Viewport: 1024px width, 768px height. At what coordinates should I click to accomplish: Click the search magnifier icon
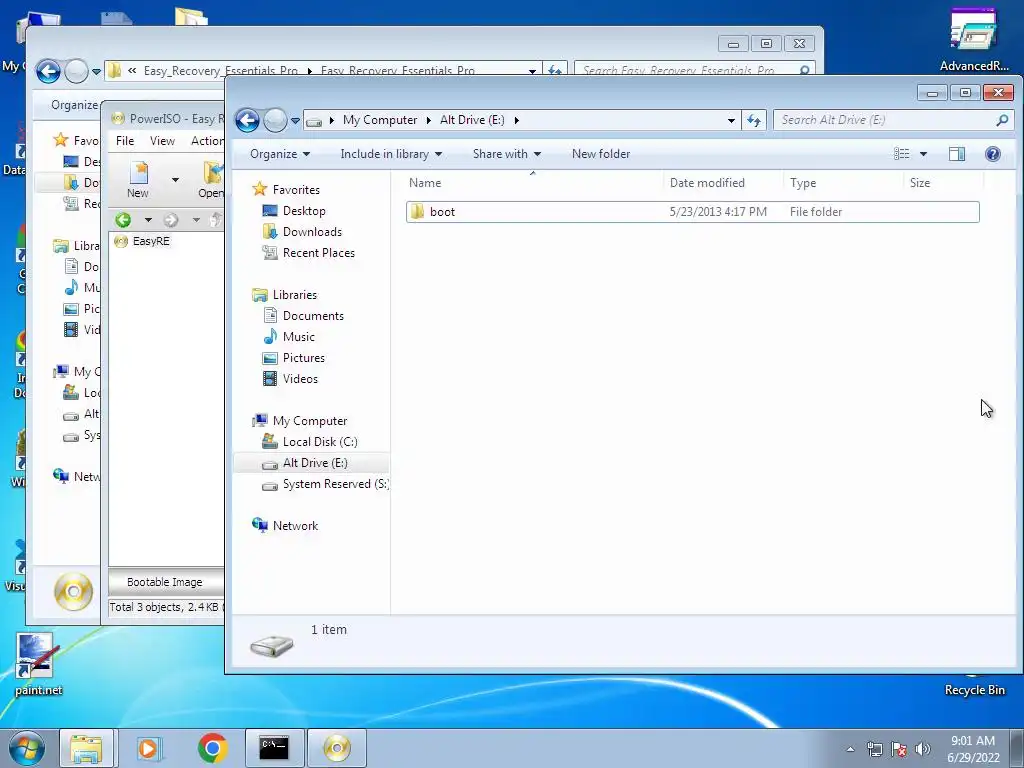[1002, 120]
